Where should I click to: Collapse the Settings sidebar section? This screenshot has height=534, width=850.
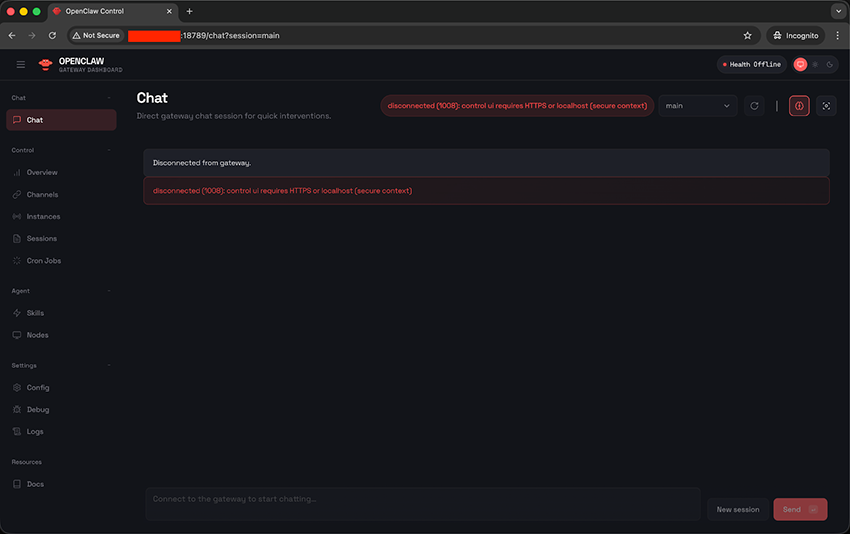tap(109, 365)
